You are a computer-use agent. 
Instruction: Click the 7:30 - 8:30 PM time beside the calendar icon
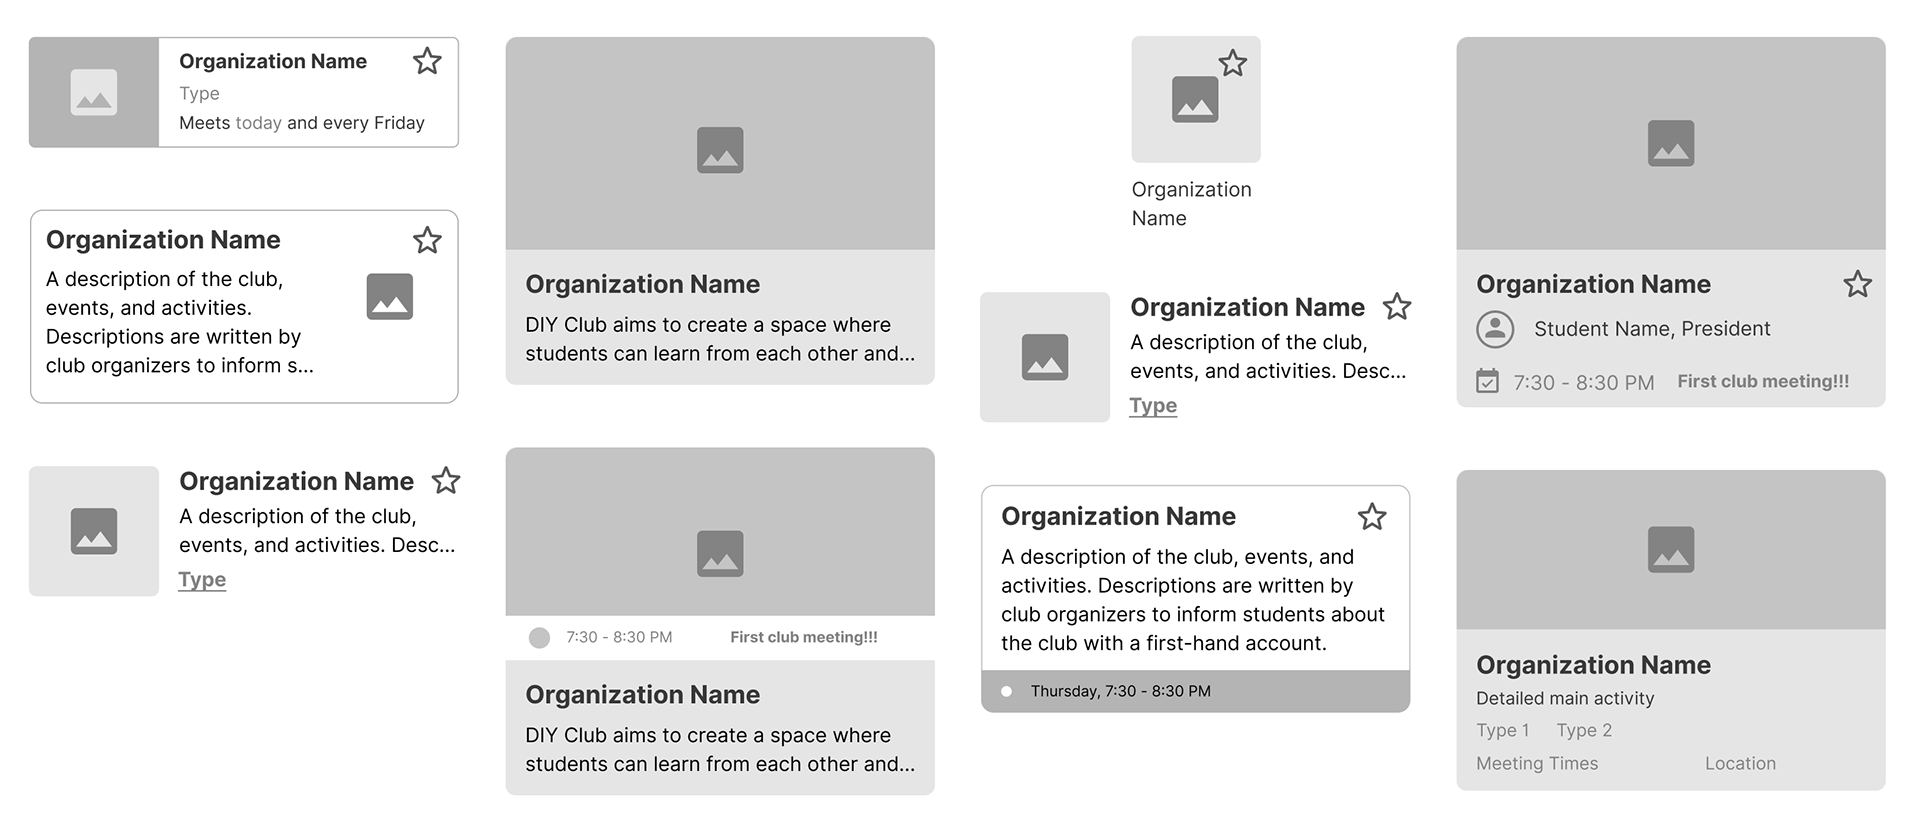(x=1583, y=382)
